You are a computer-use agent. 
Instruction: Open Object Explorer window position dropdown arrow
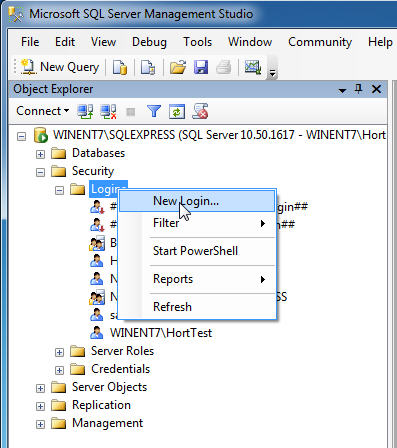342,90
